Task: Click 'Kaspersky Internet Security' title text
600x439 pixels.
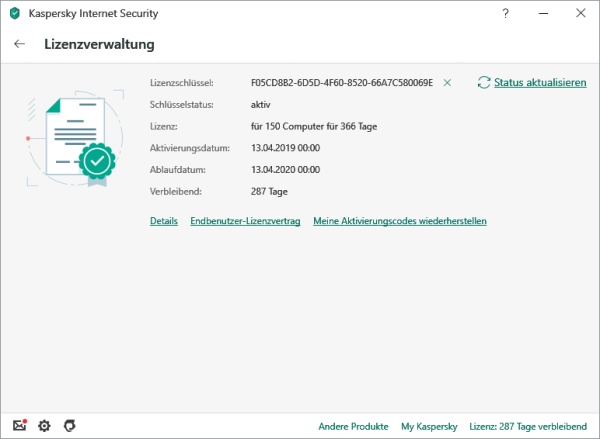Action: 93,13
